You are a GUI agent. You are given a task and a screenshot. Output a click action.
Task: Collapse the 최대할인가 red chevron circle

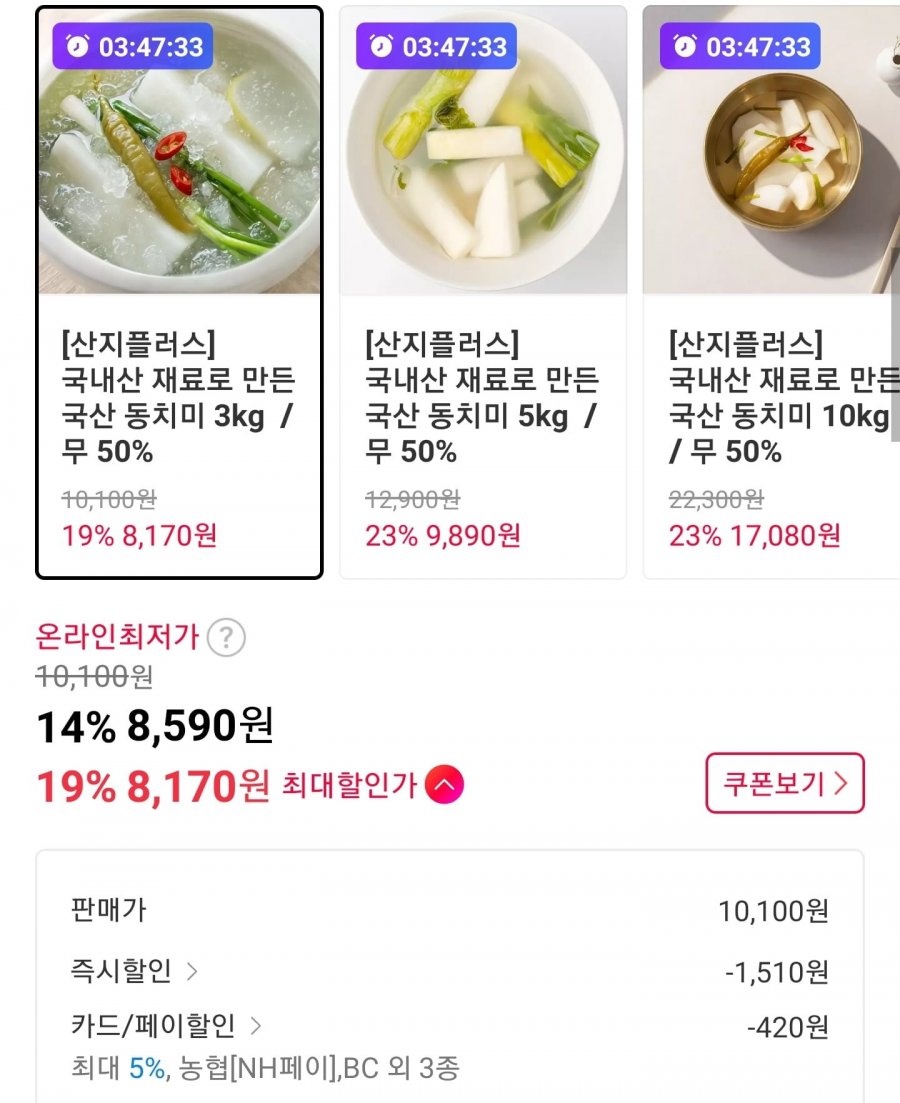[445, 785]
